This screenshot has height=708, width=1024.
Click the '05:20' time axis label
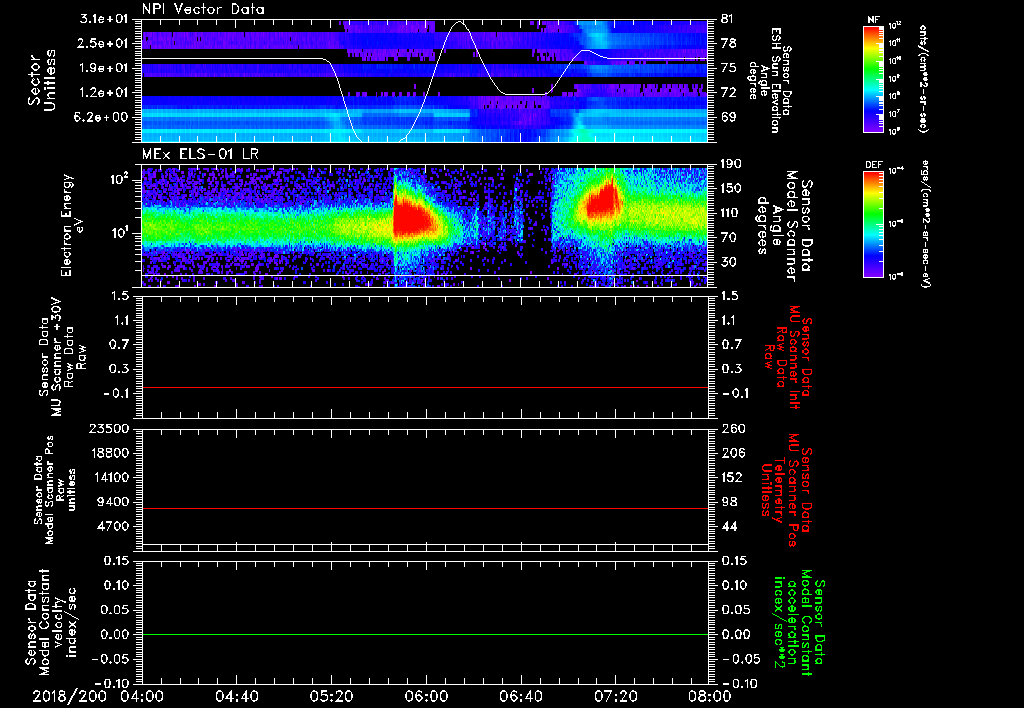click(332, 696)
